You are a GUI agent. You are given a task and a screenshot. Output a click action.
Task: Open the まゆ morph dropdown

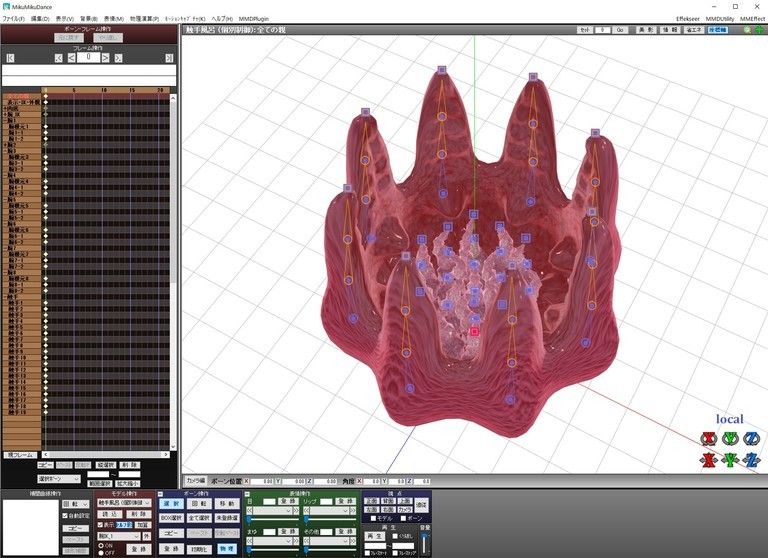click(273, 541)
